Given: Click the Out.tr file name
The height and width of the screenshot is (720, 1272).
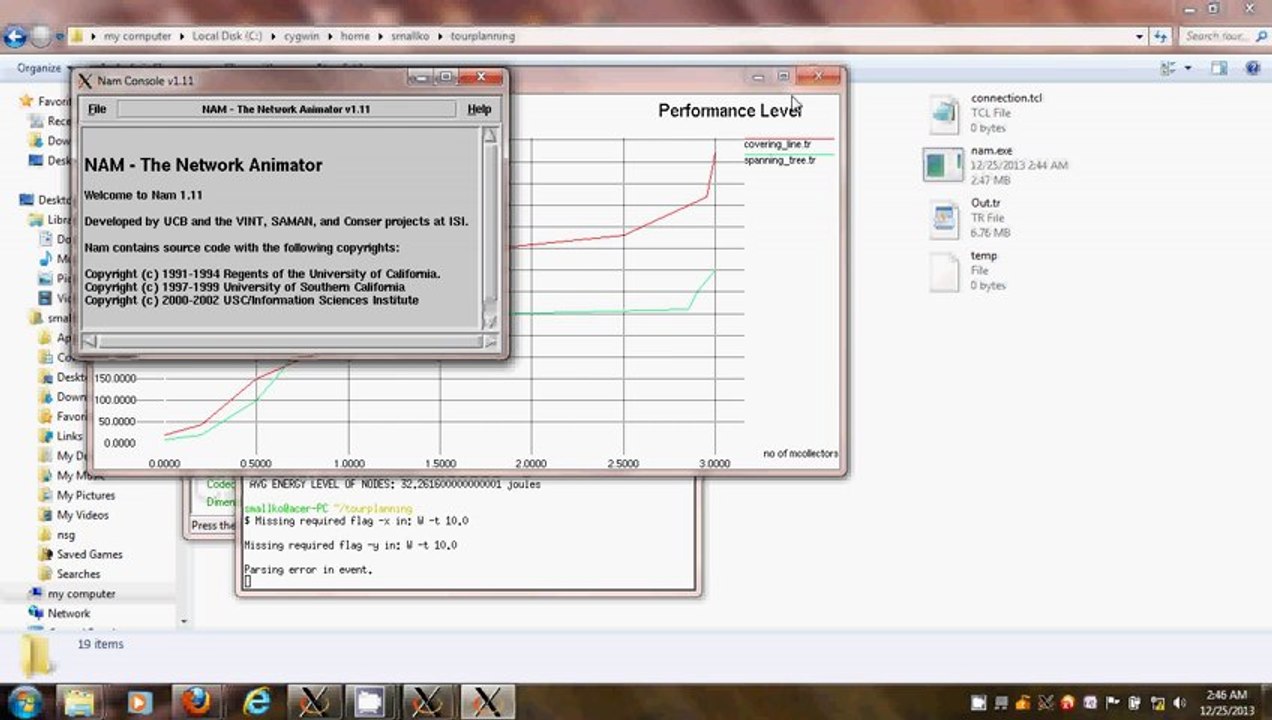Looking at the screenshot, I should click(985, 203).
